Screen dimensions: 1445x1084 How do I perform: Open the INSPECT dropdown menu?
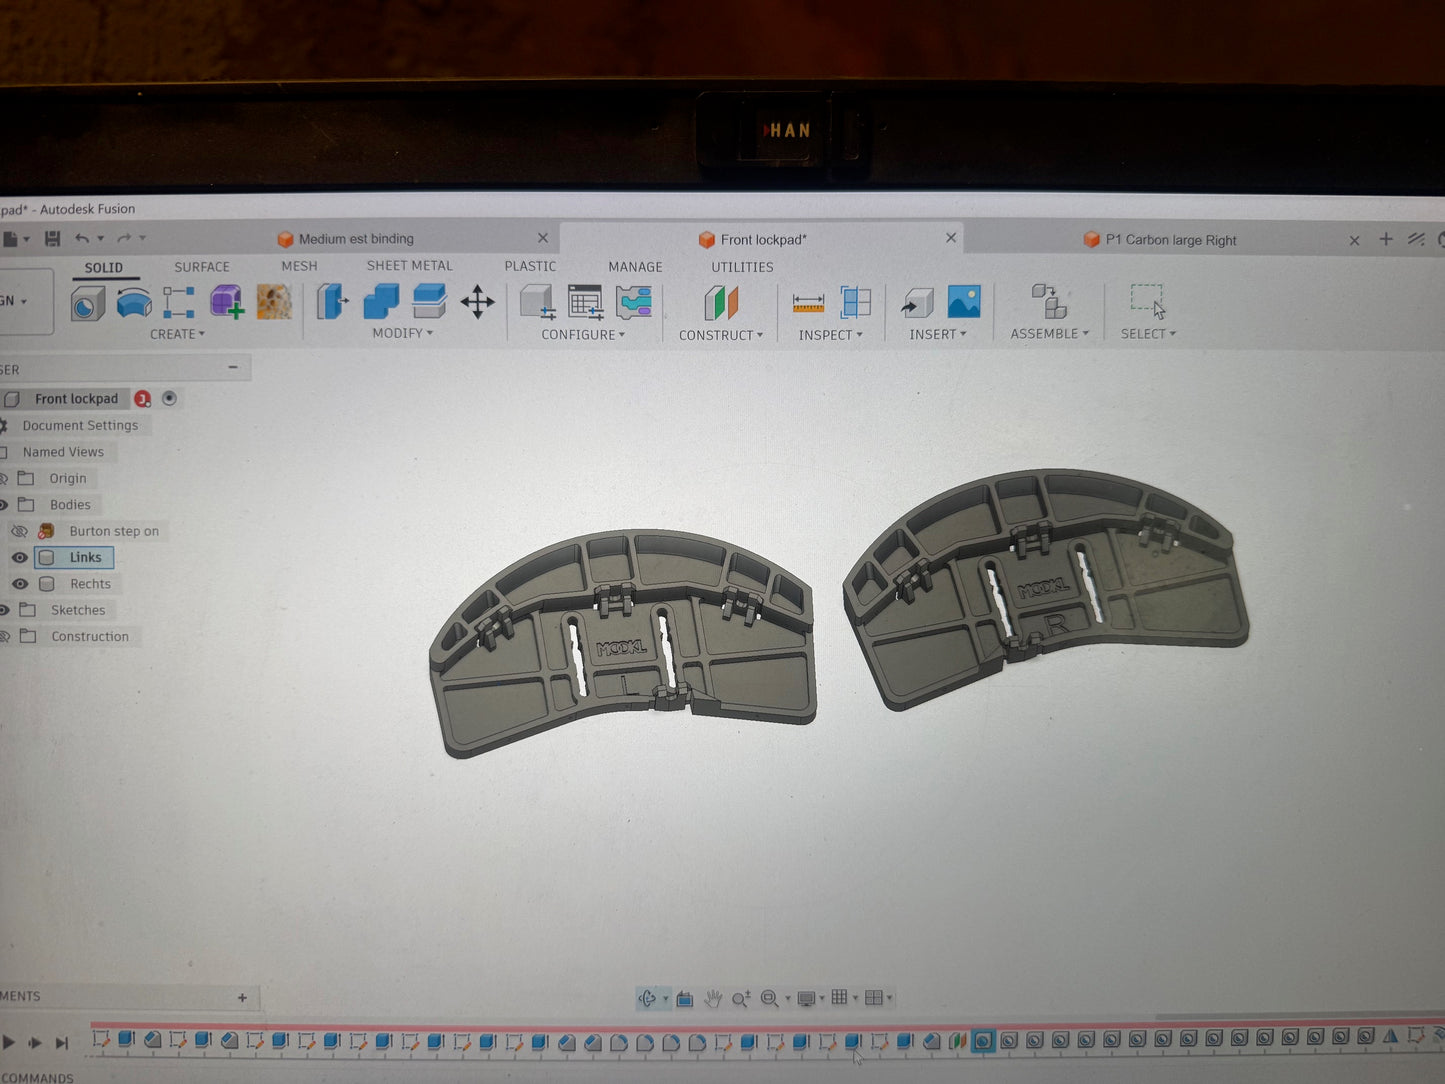[830, 335]
